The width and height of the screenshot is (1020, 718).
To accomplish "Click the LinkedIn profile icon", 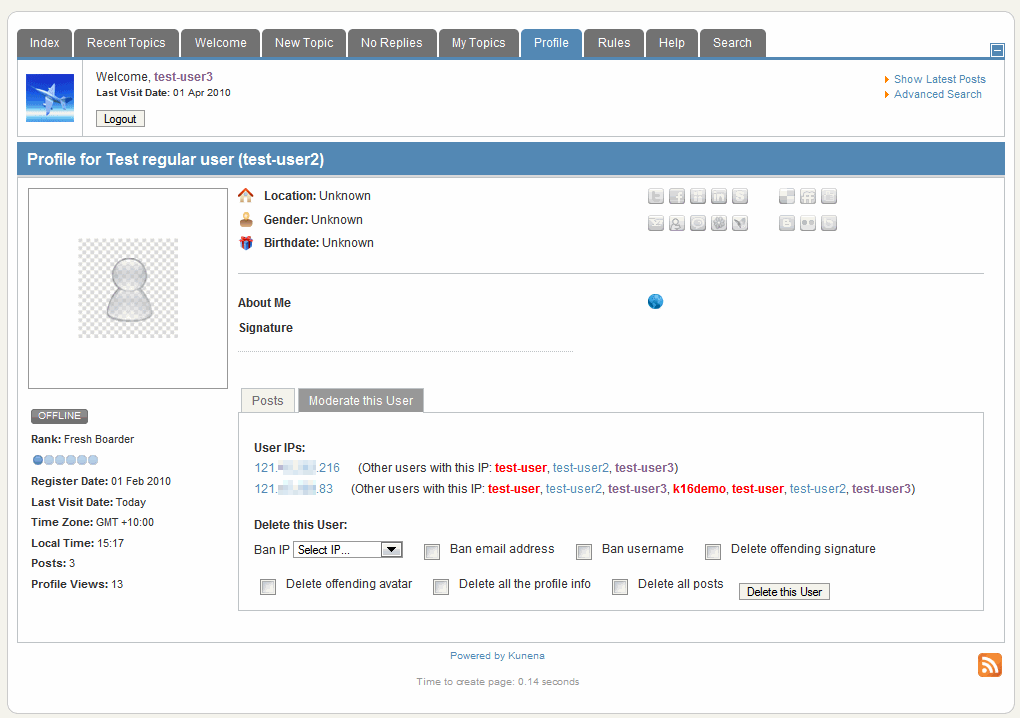I will coord(718,197).
